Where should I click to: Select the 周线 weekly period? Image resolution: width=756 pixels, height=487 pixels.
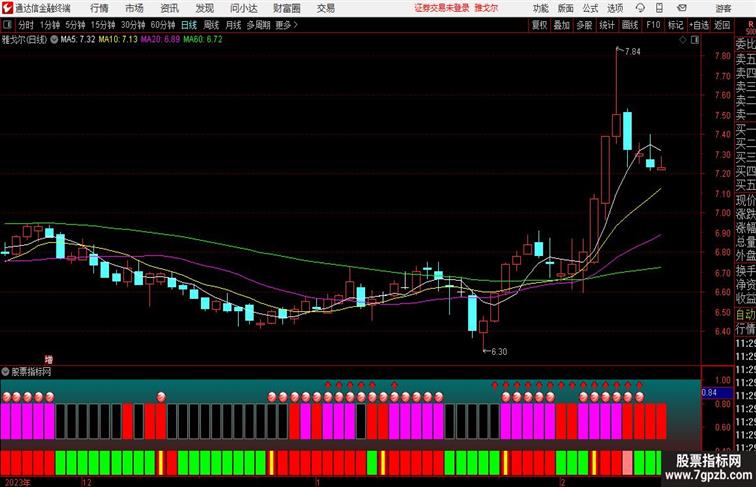point(211,25)
